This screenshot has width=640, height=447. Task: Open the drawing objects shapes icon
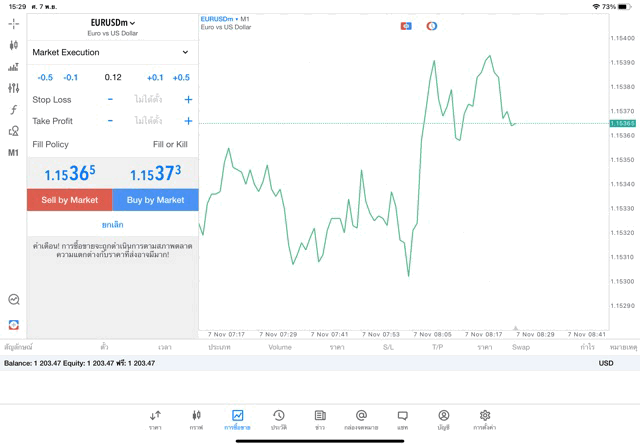[13, 131]
